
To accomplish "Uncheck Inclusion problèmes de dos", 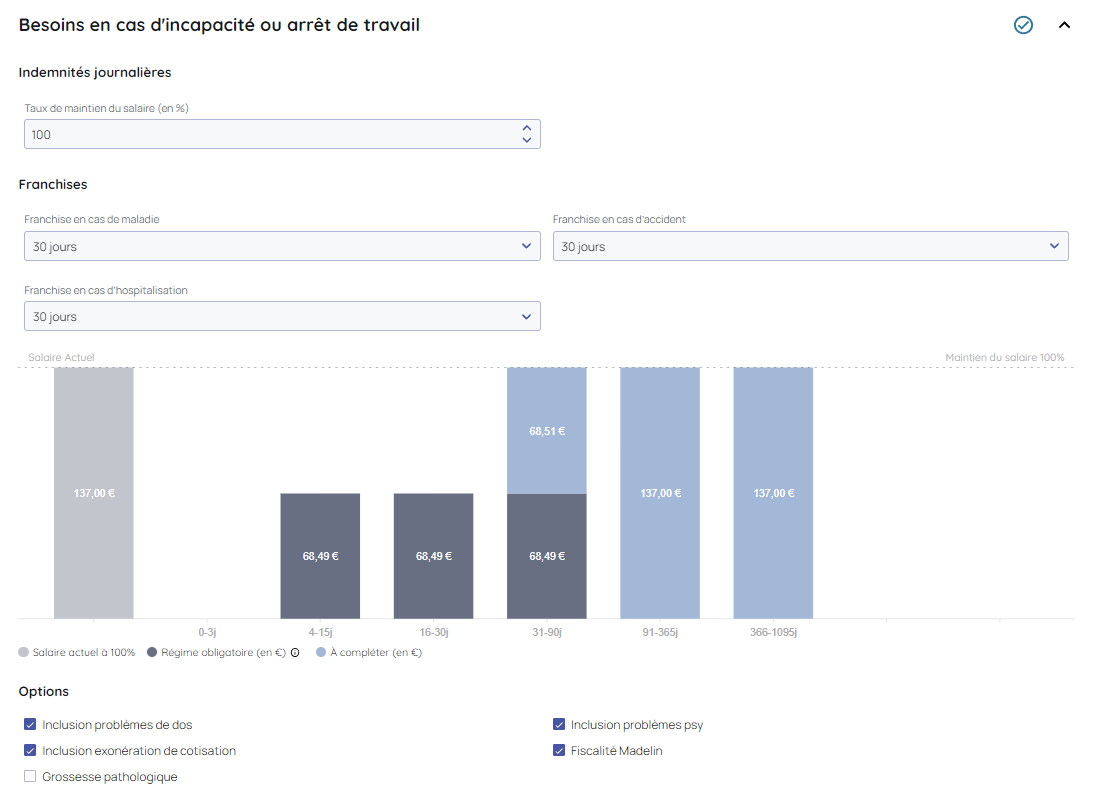I will coord(30,725).
